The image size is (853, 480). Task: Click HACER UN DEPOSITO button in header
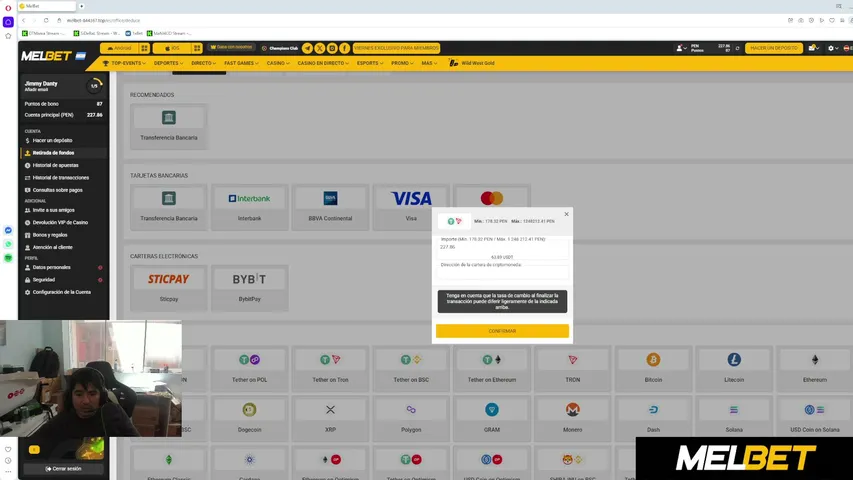pos(774,48)
